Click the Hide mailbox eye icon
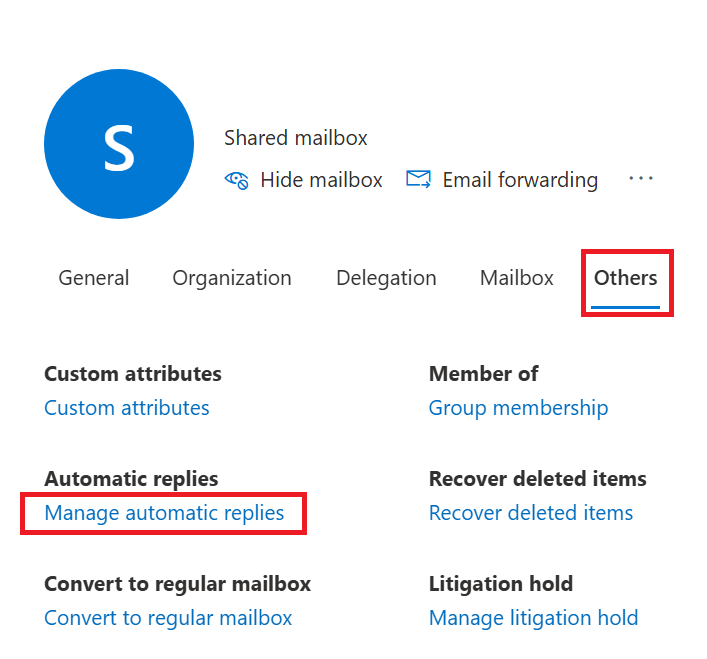 (x=236, y=180)
